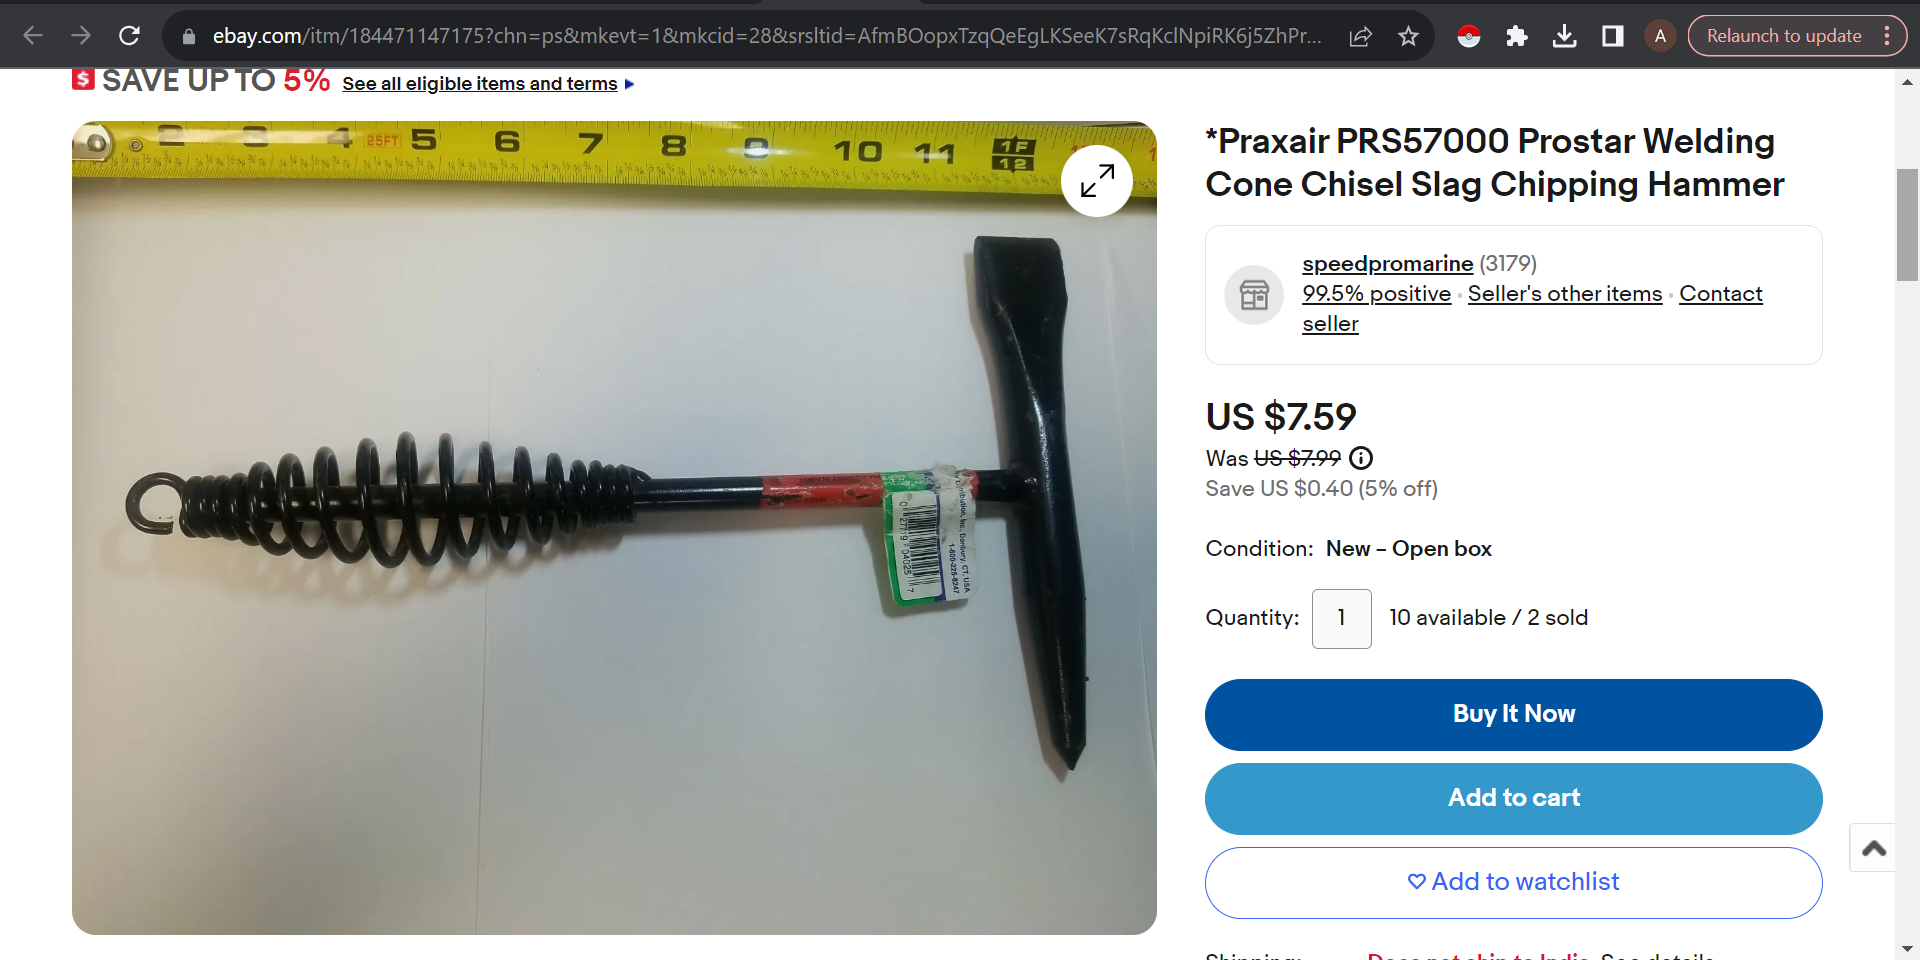The width and height of the screenshot is (1920, 960).
Task: Open the Chrome three-dot menu
Action: point(1887,37)
